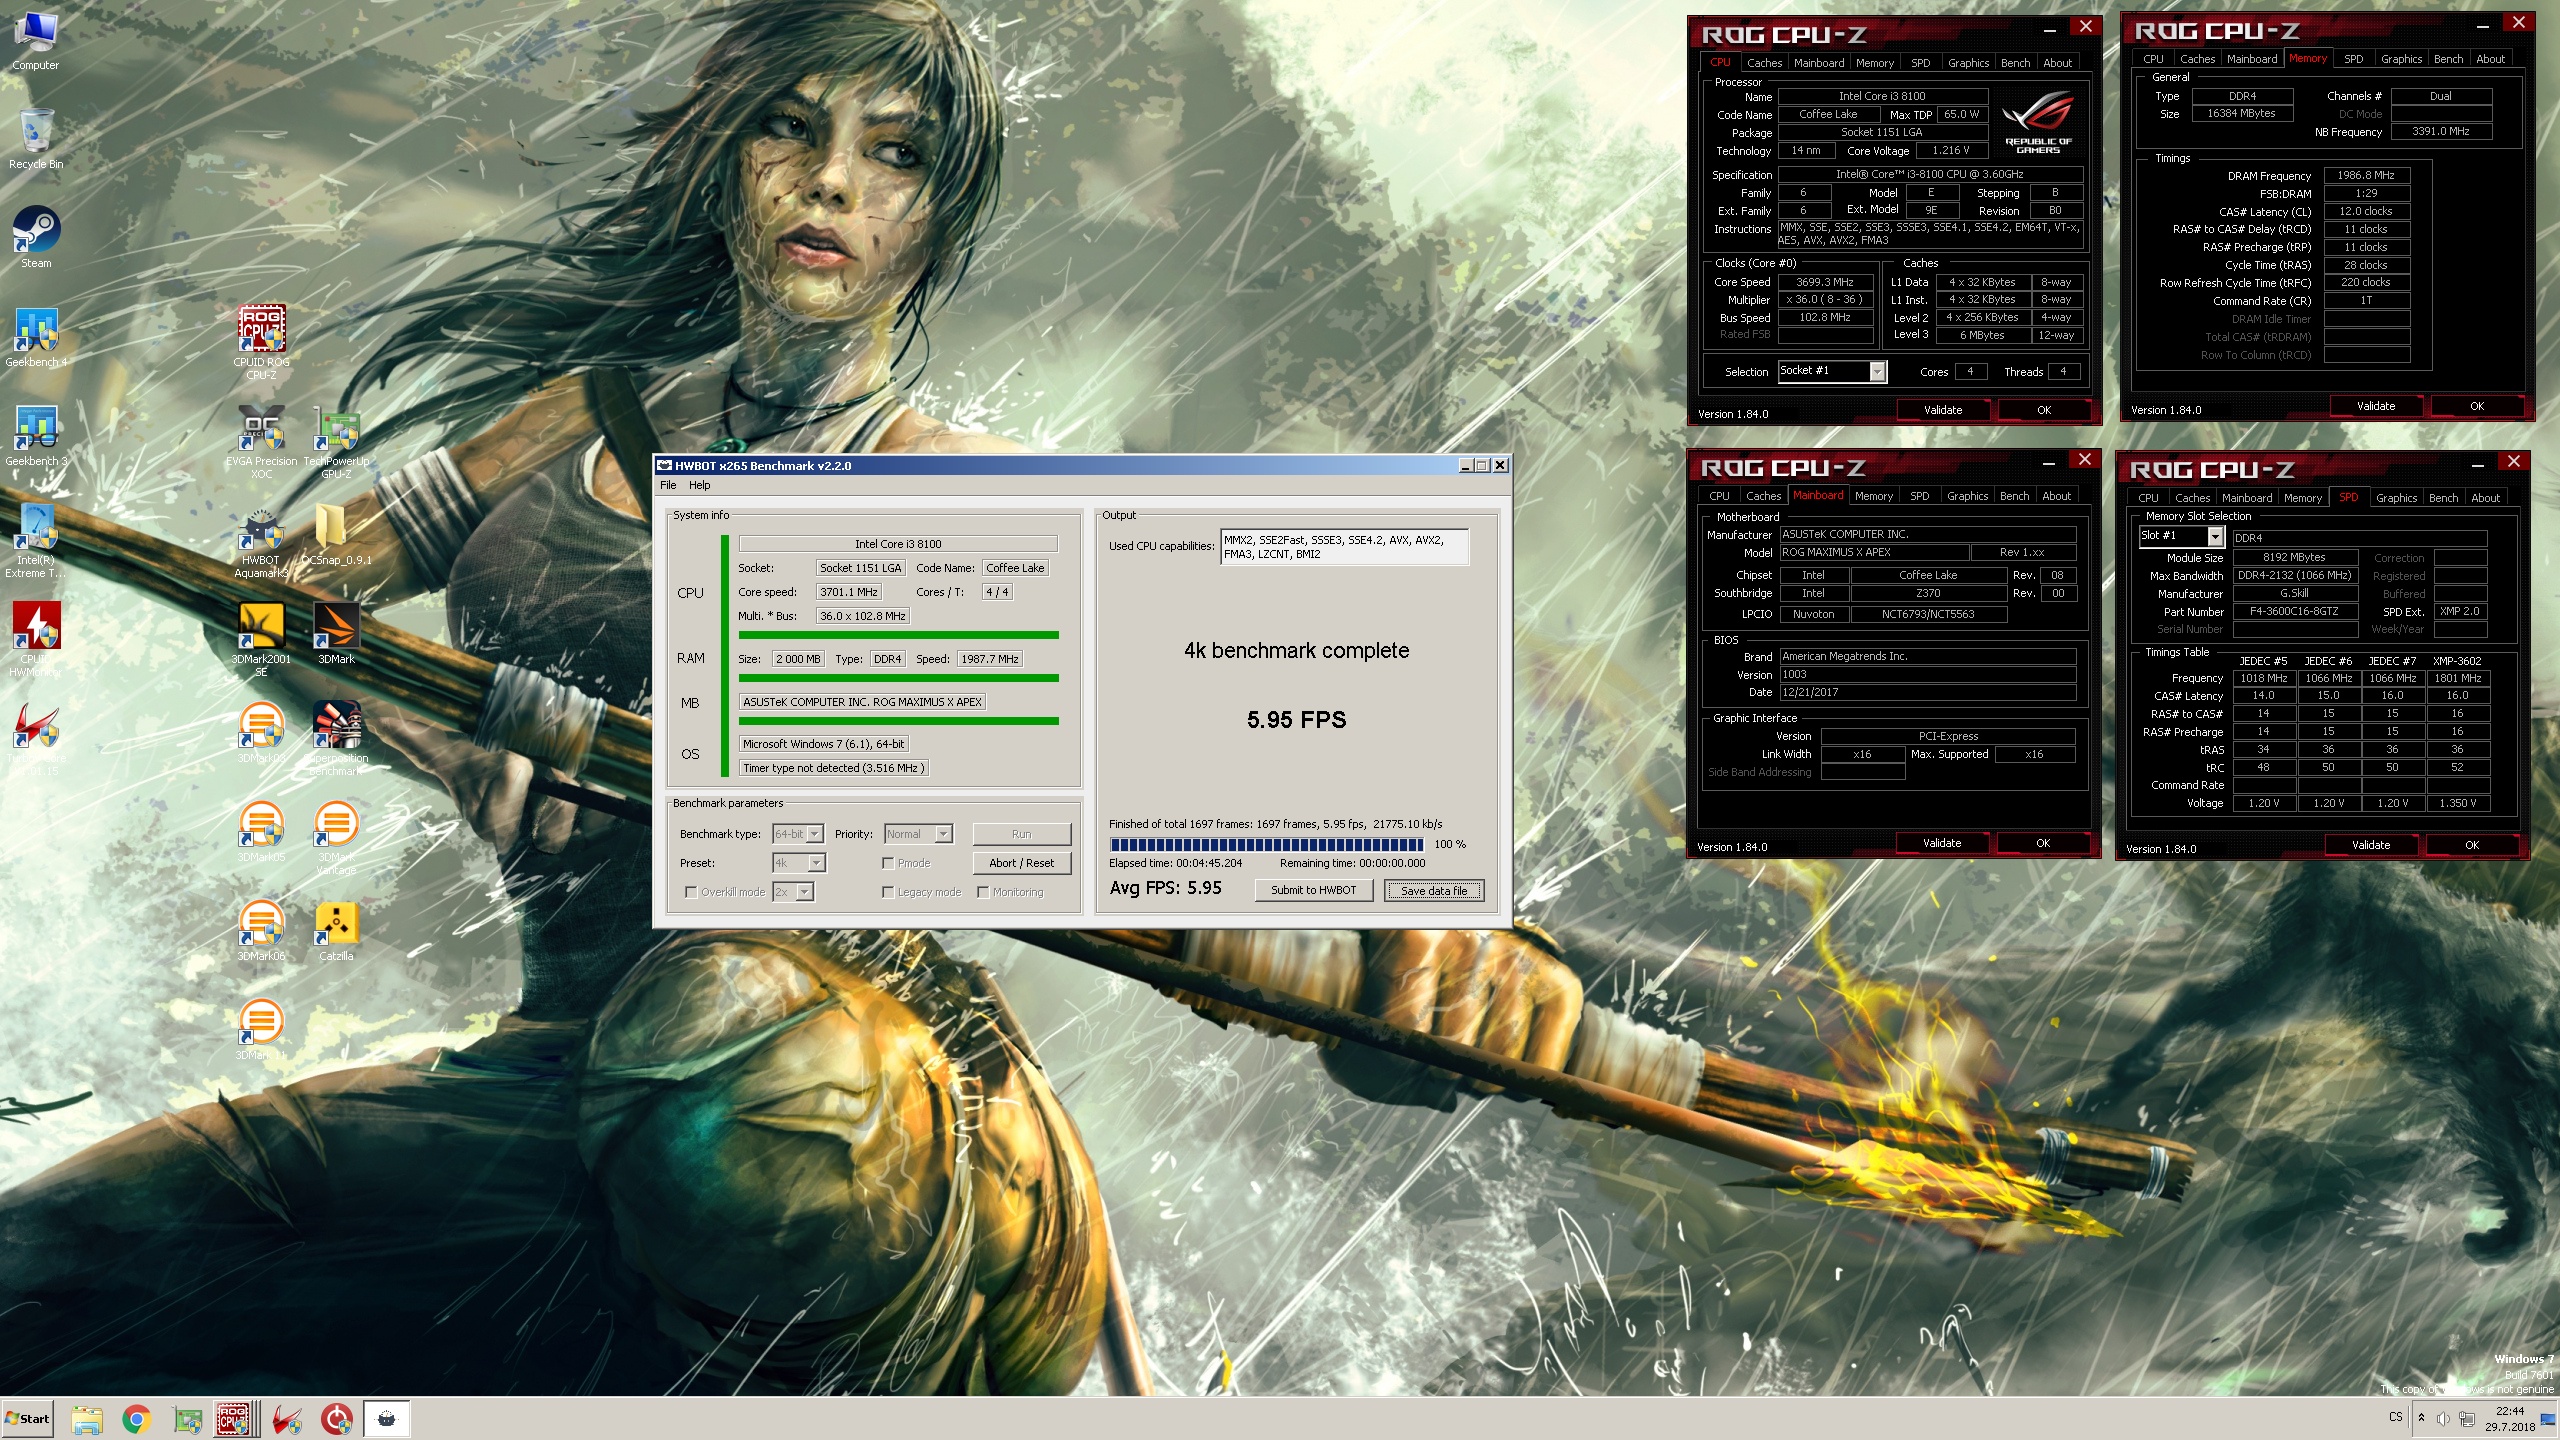
Task: Enable the Monitoring checkbox
Action: point(983,892)
